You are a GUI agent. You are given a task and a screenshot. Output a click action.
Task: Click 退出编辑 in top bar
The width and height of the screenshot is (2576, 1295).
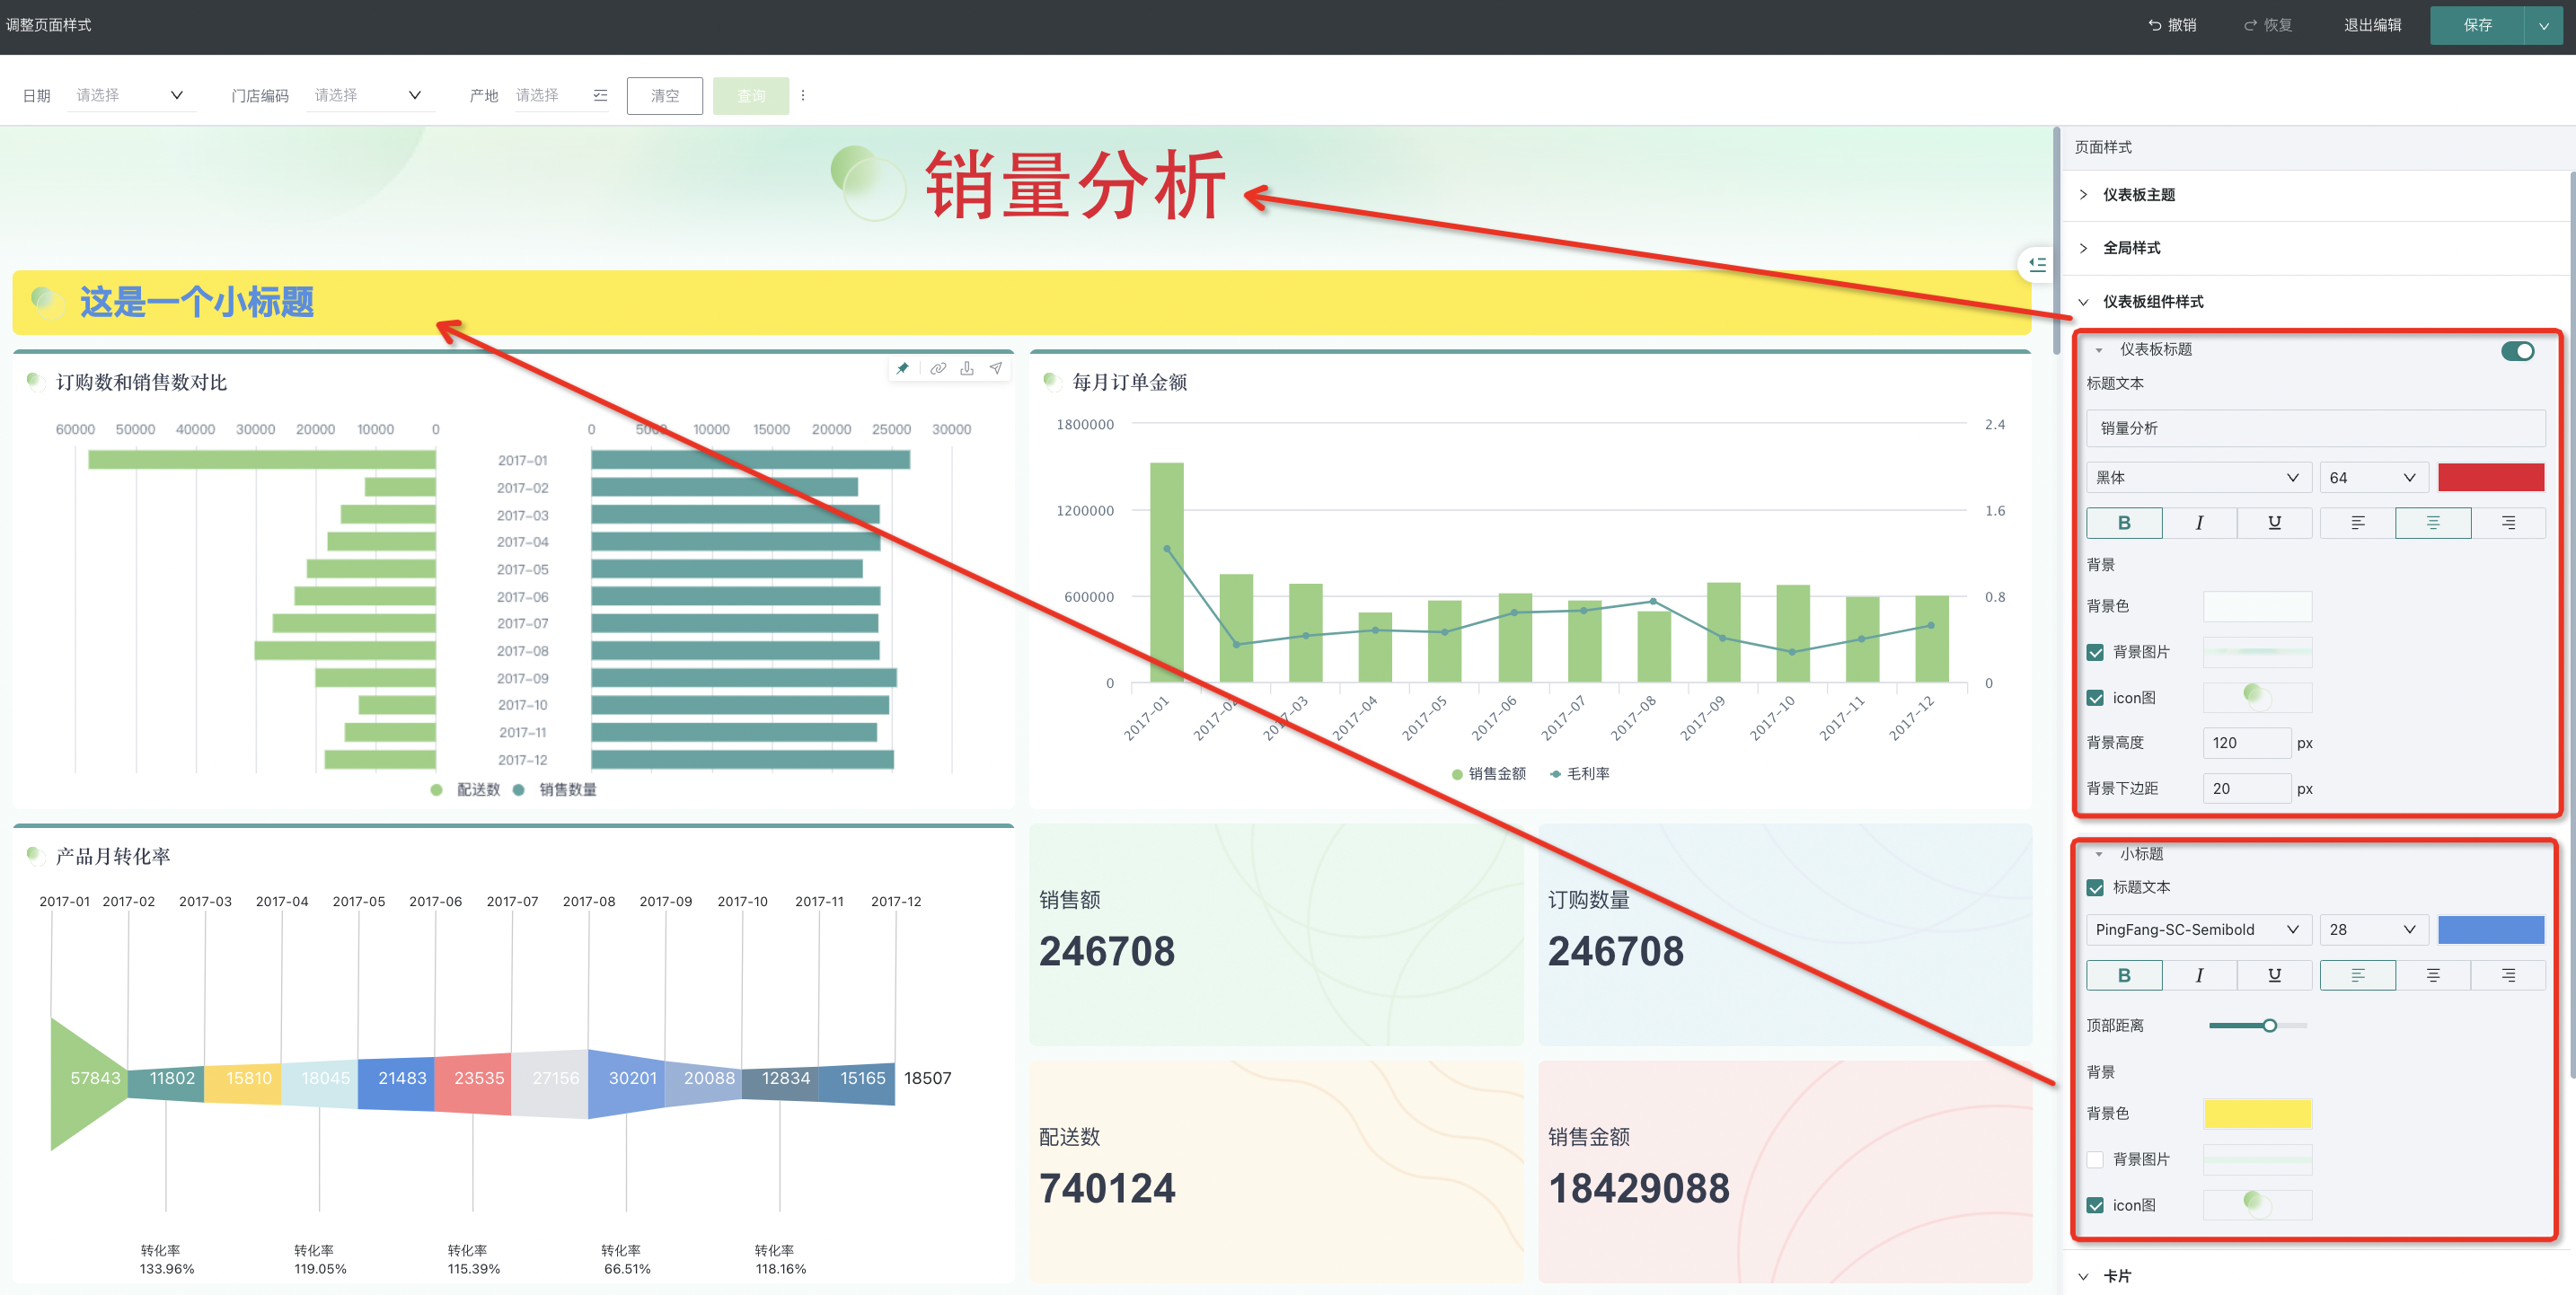pyautogui.click(x=2372, y=25)
